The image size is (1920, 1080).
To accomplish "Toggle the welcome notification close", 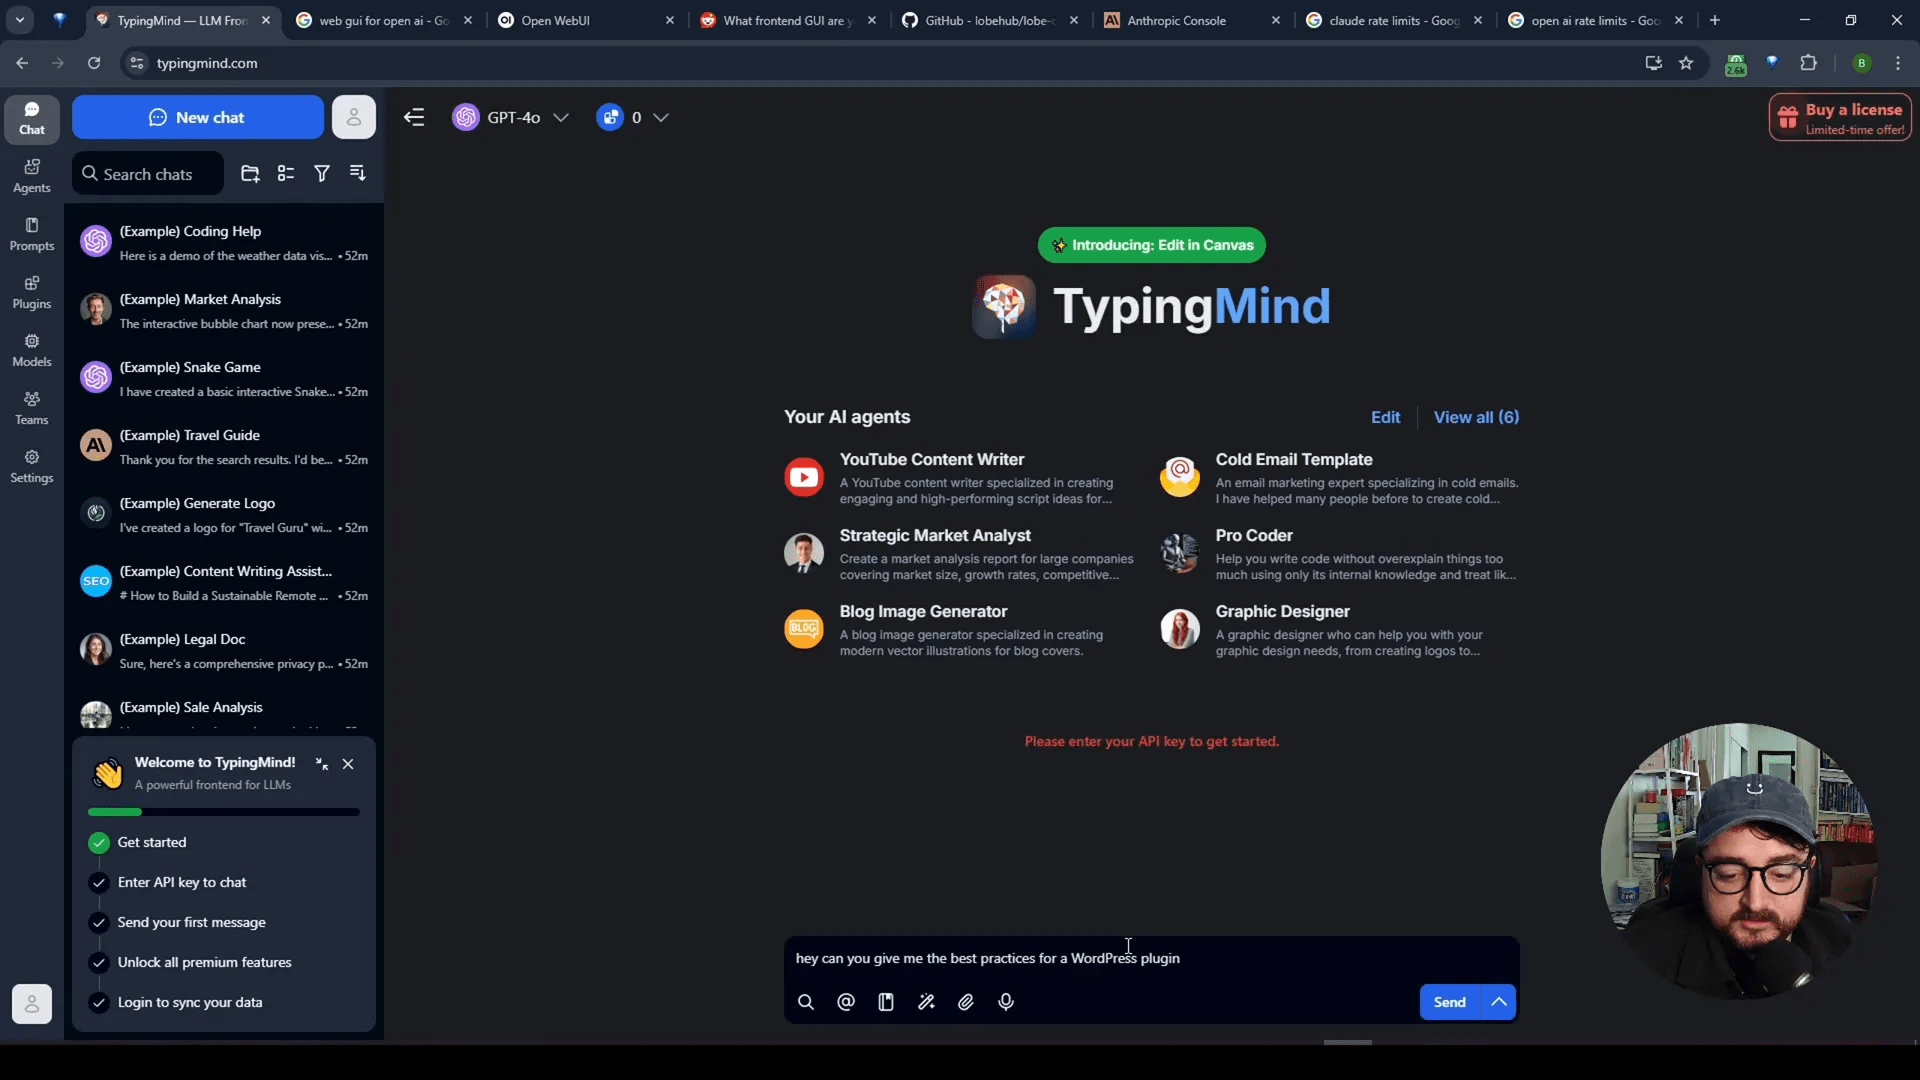I will click(348, 764).
